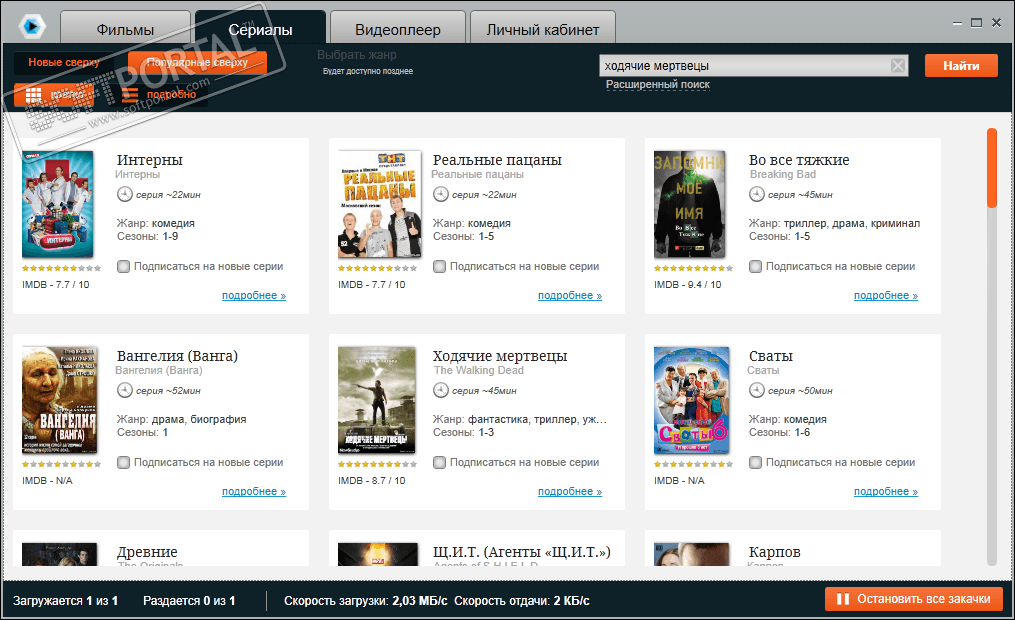Image resolution: width=1015 pixels, height=620 pixels.
Task: Click clock icon in Во все тяжкие card
Action: 756,194
